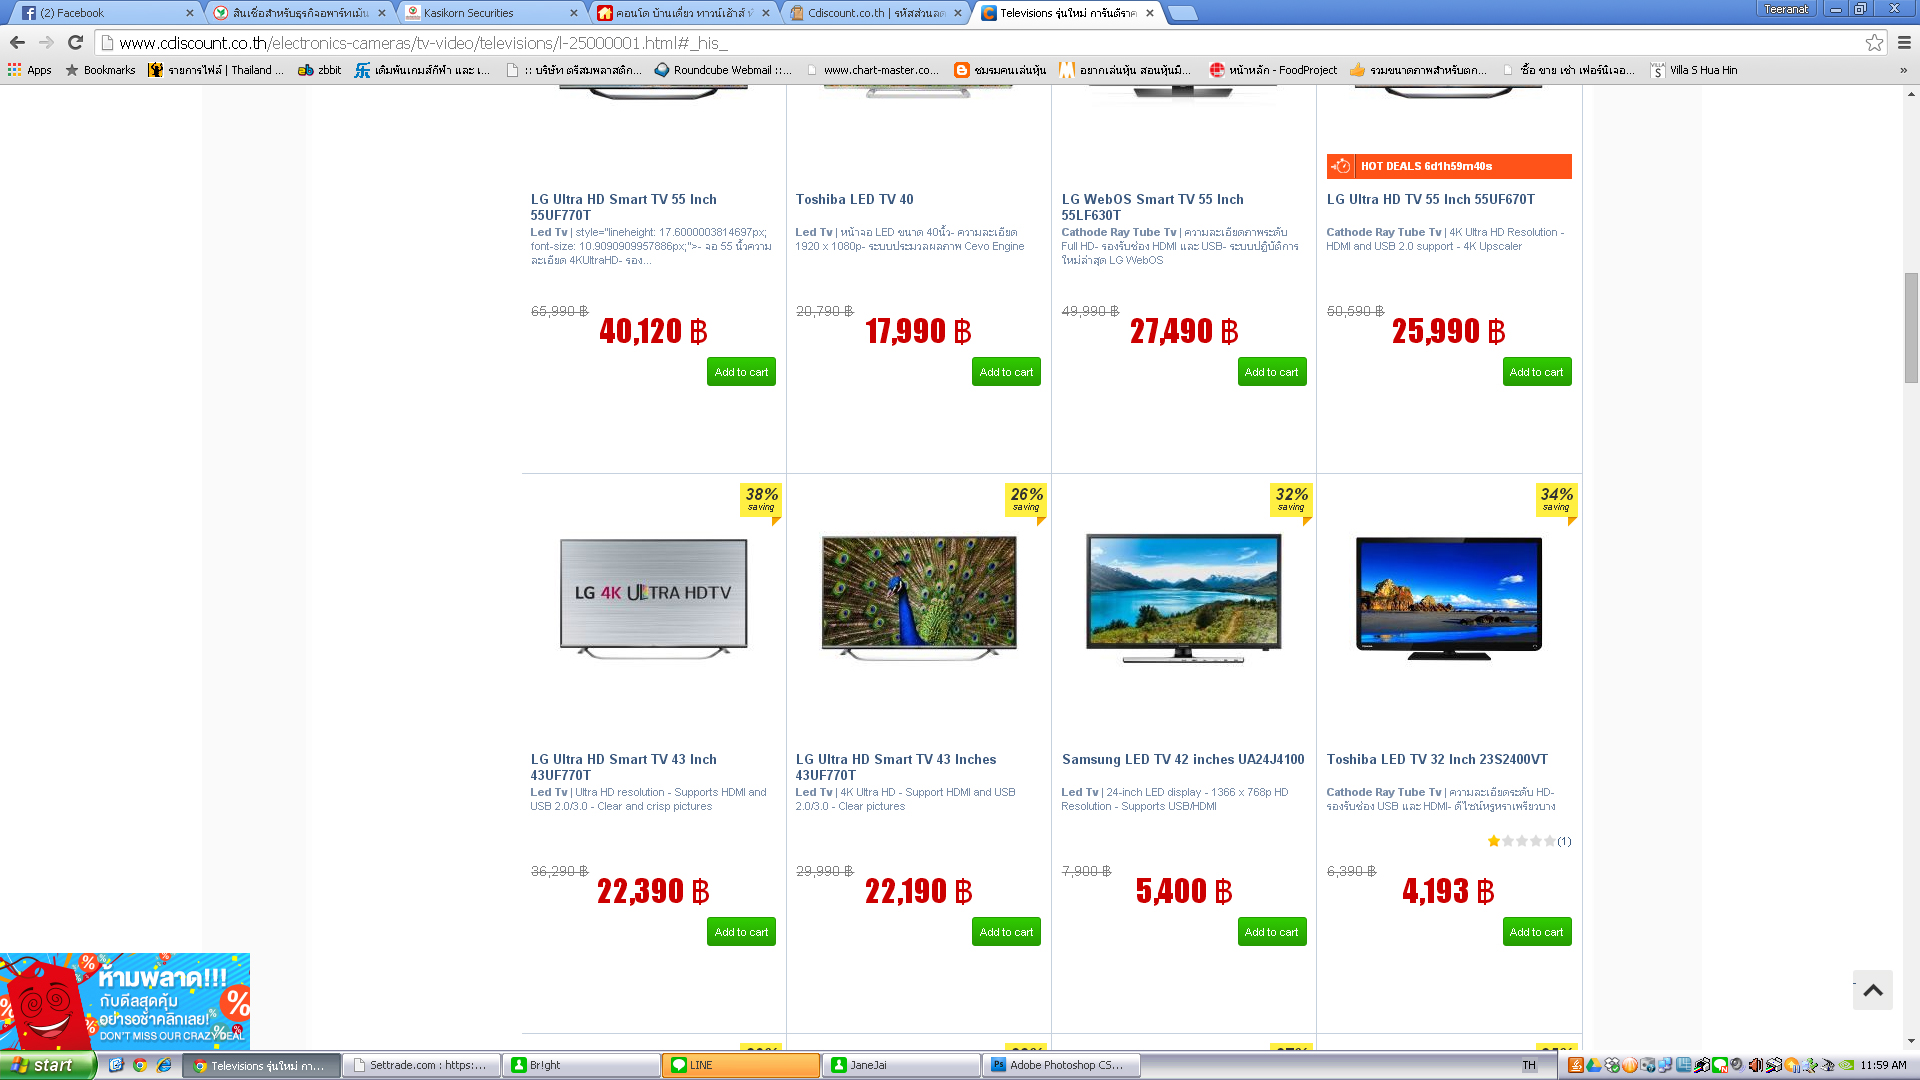Open the Chrome hamburger menu
This screenshot has width=1920, height=1080.
click(1904, 42)
